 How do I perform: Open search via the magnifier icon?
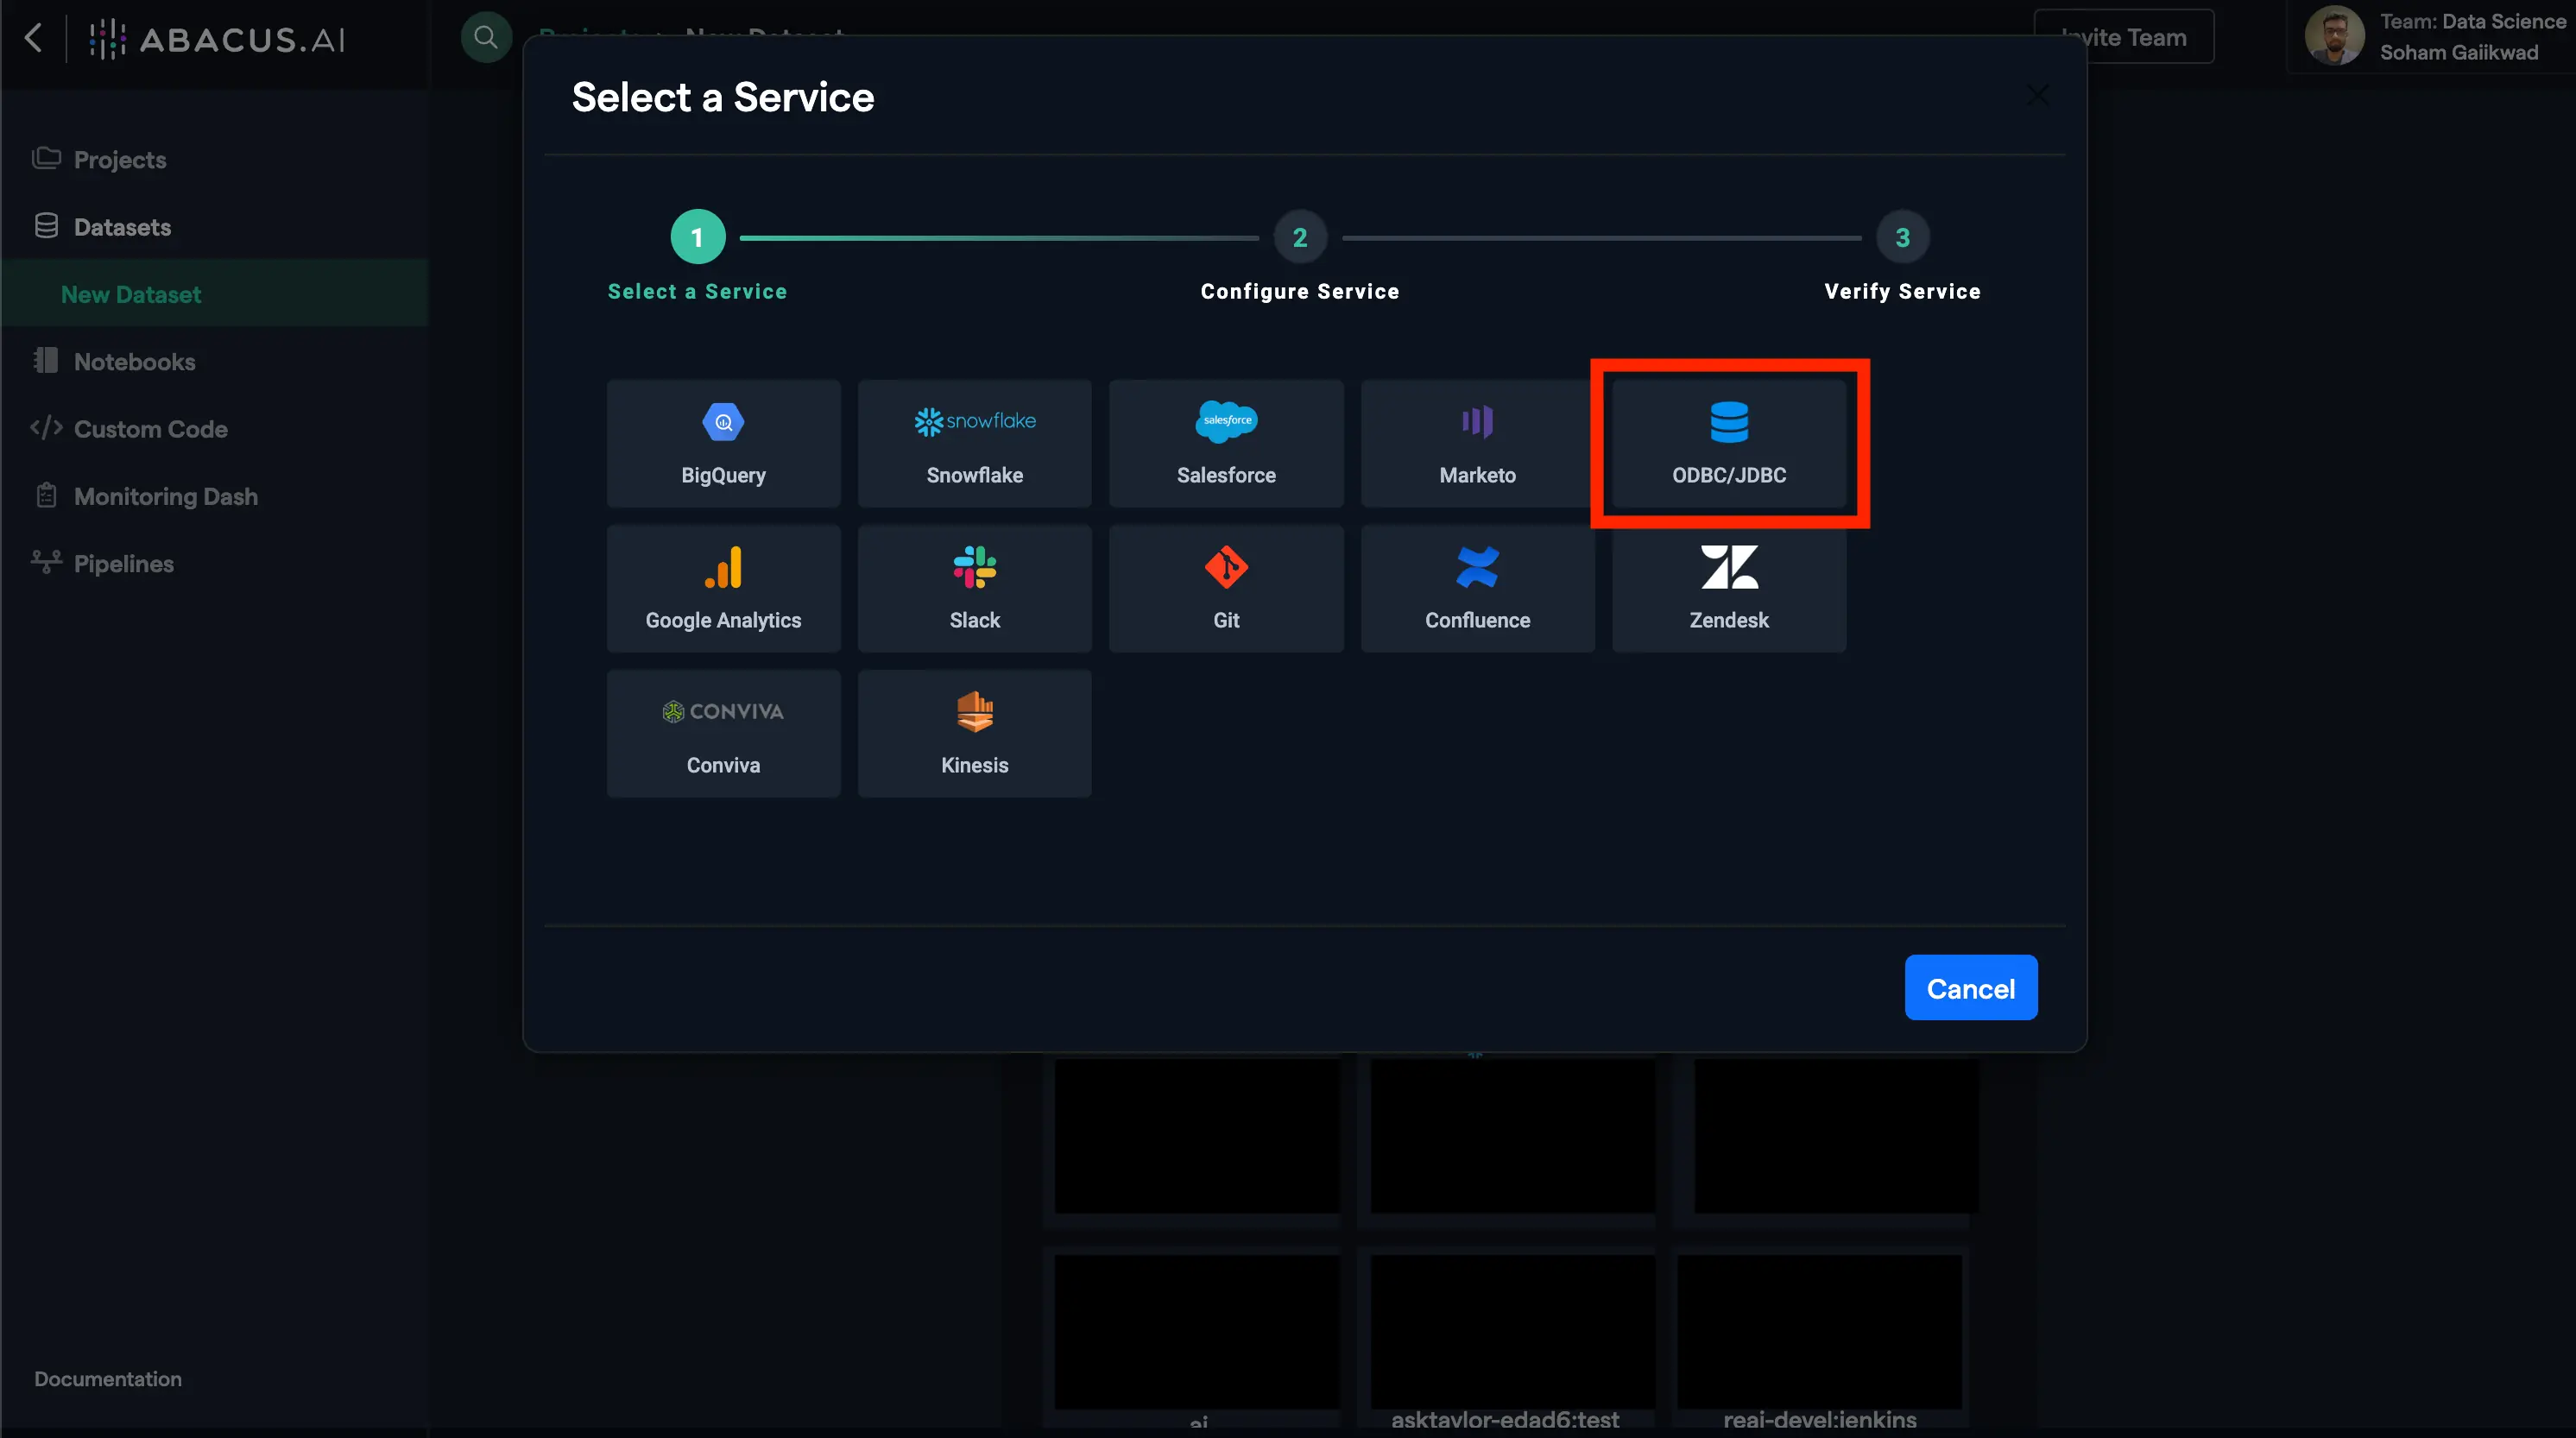pos(486,36)
